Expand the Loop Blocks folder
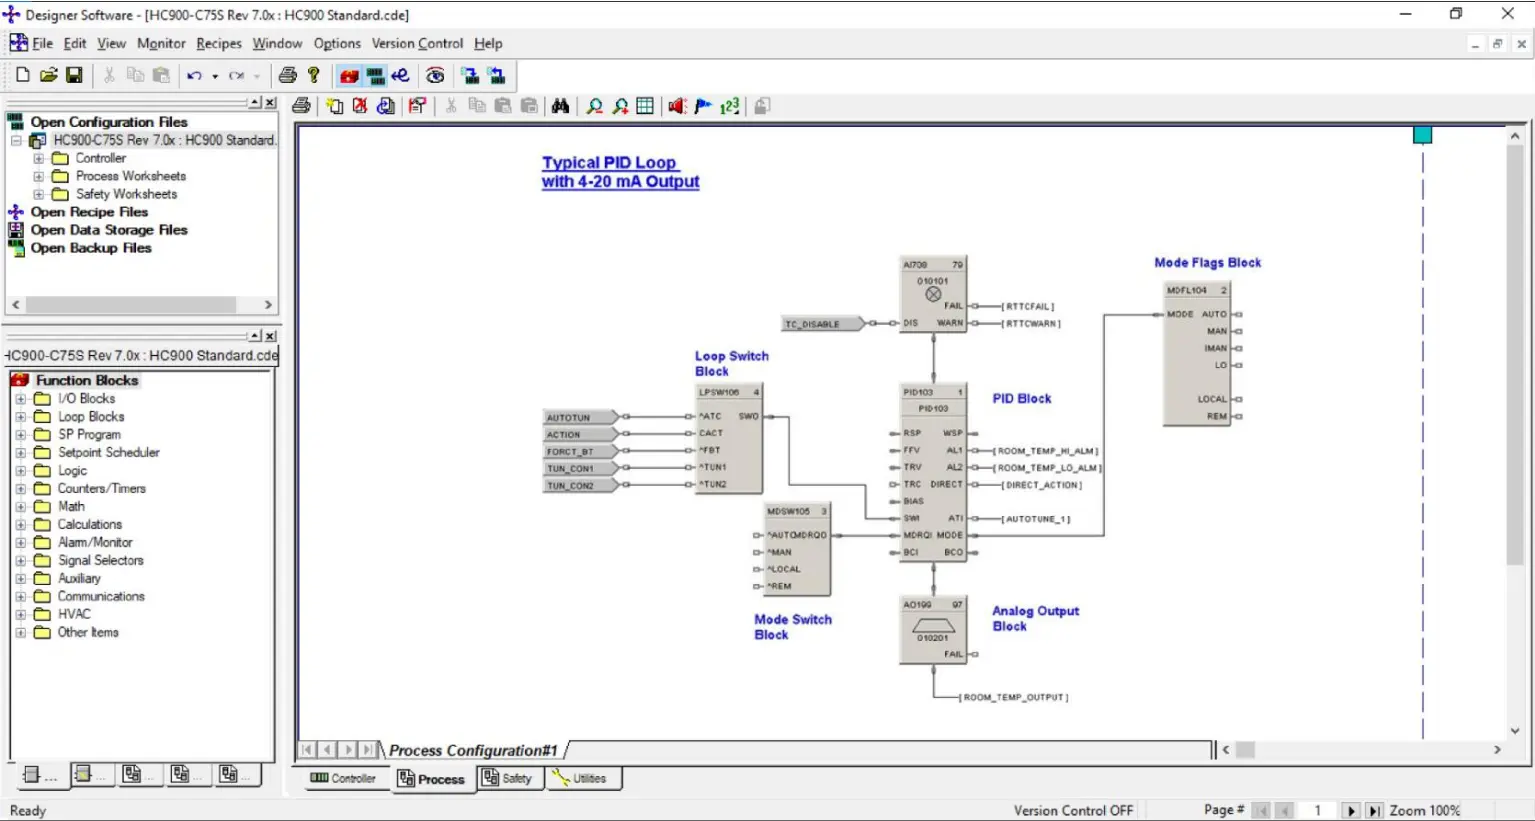This screenshot has height=821, width=1535. (x=21, y=417)
